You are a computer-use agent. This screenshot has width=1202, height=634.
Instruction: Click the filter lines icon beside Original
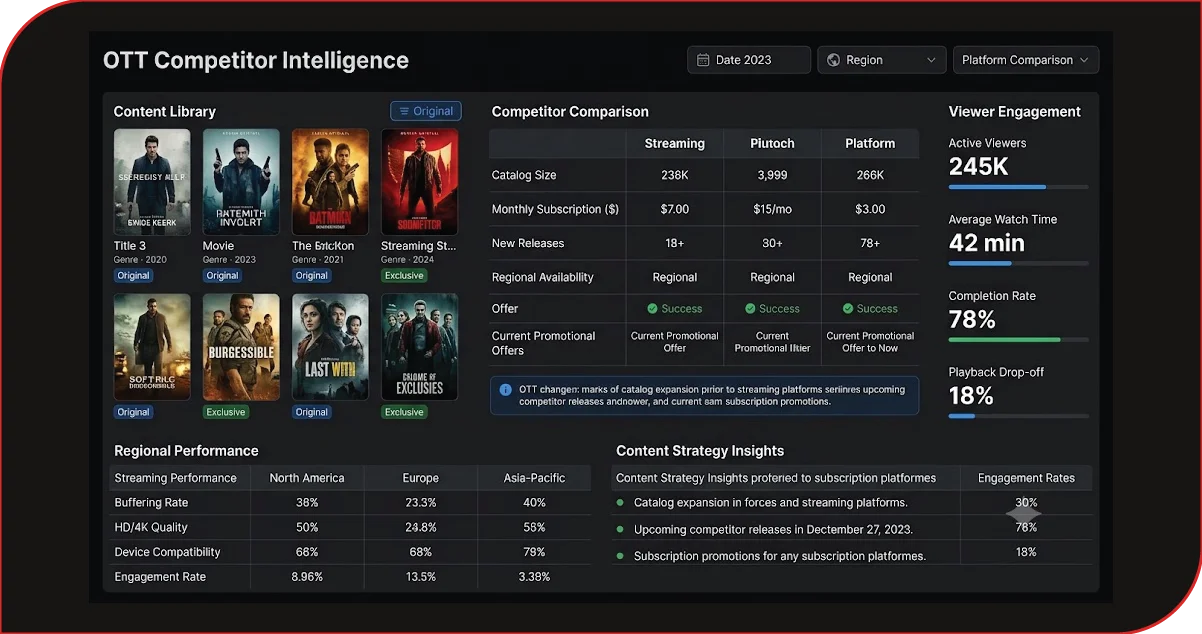click(404, 111)
